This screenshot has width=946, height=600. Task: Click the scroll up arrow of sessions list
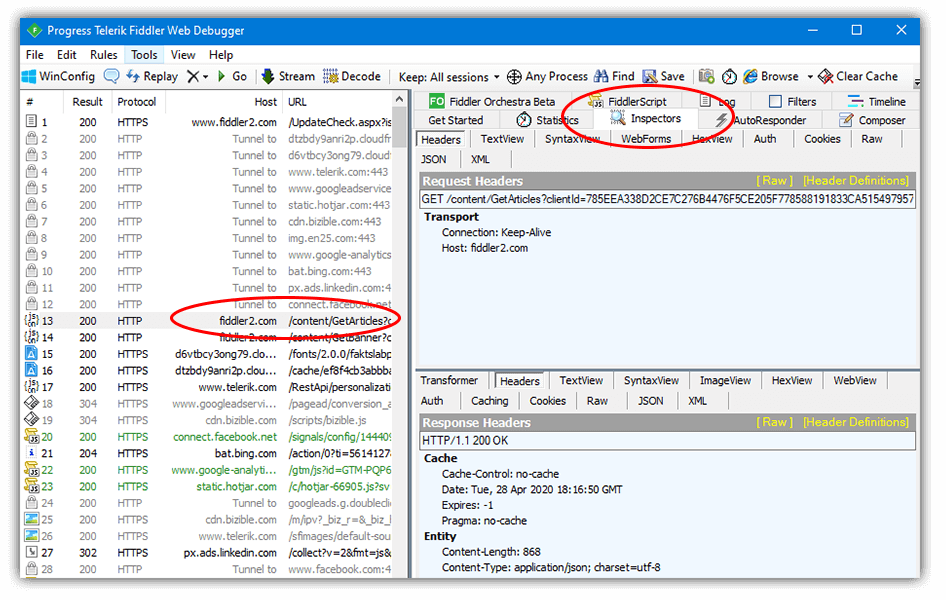[x=399, y=99]
